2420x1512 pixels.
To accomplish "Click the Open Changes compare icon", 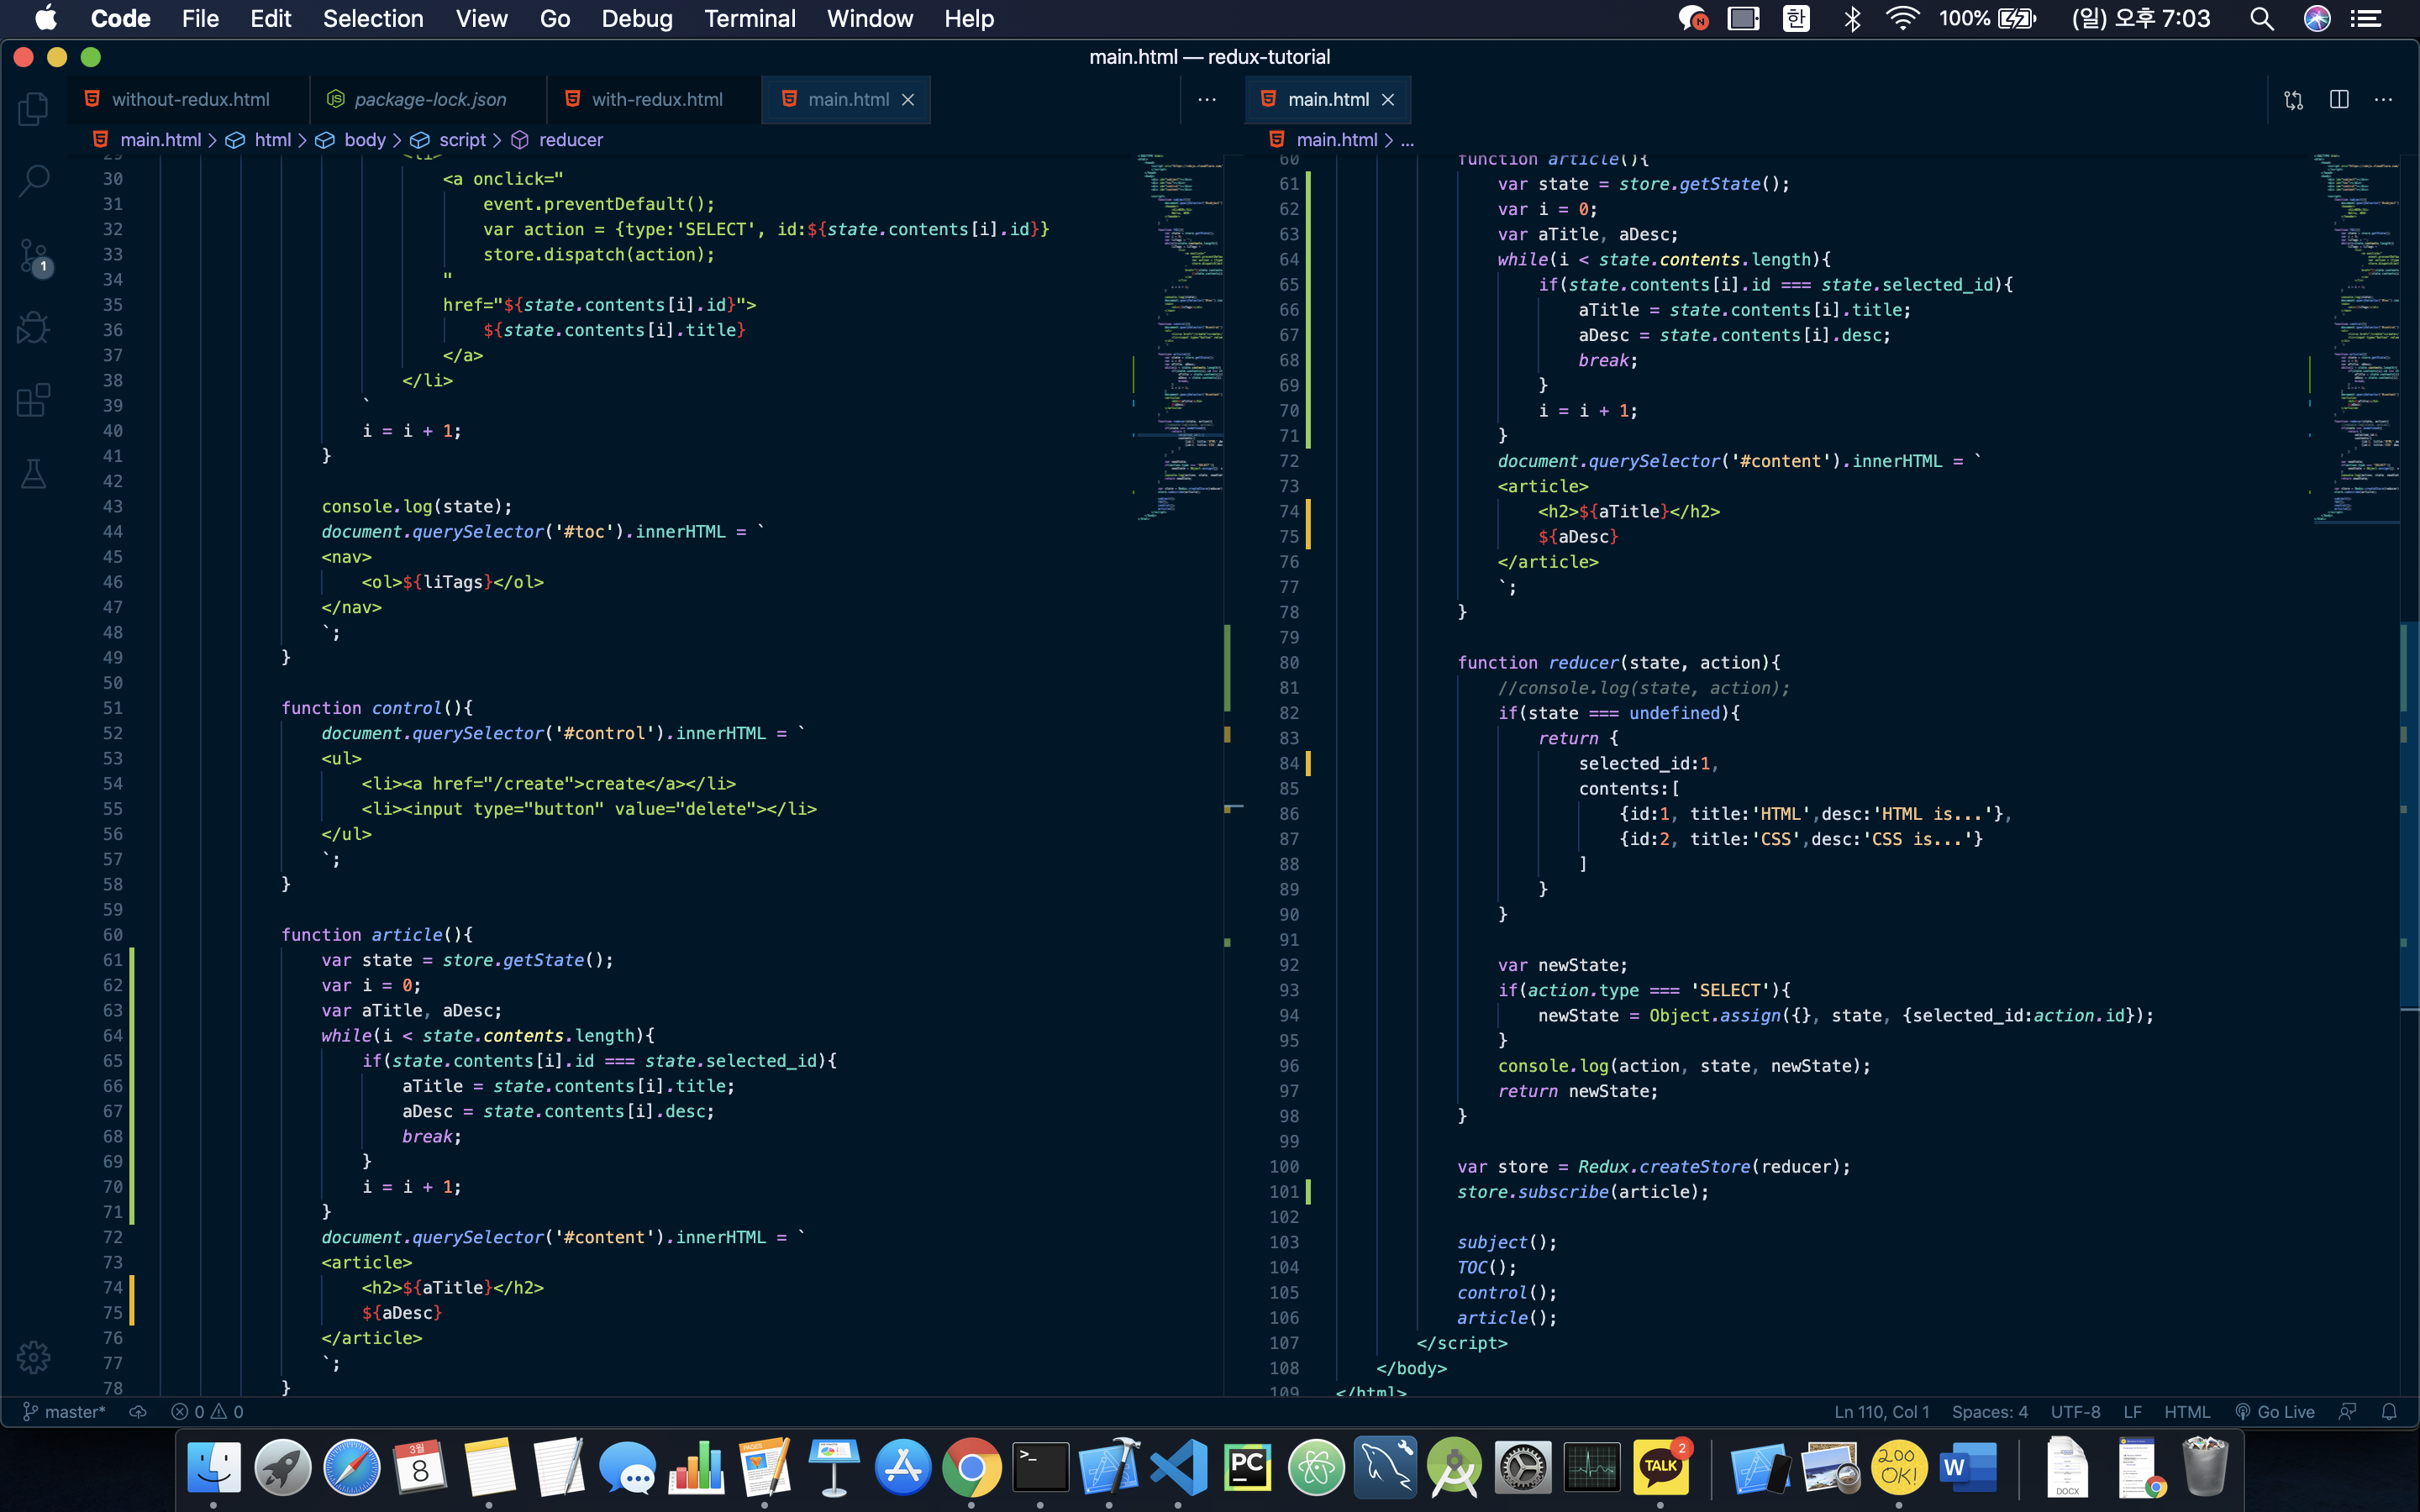I will click(x=2293, y=100).
